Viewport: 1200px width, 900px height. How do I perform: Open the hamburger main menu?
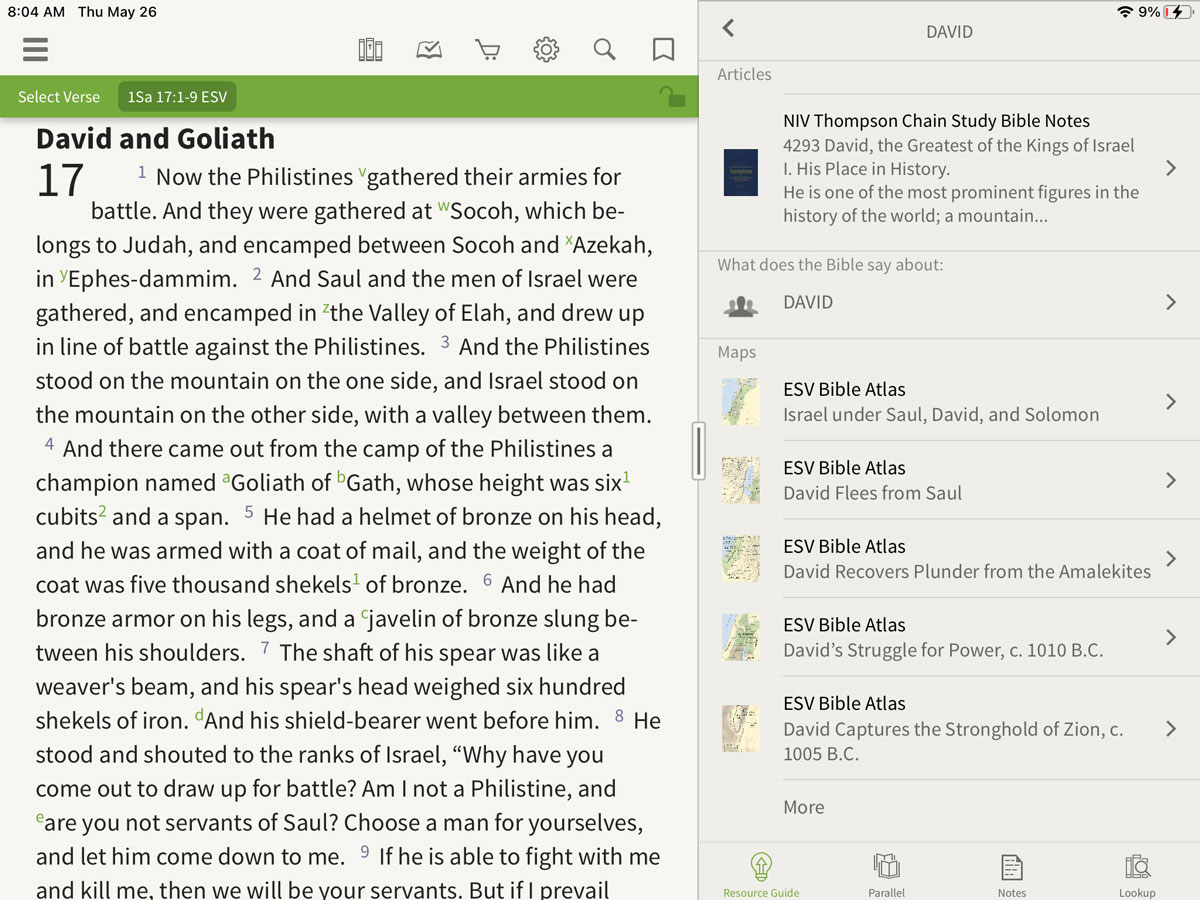35,49
